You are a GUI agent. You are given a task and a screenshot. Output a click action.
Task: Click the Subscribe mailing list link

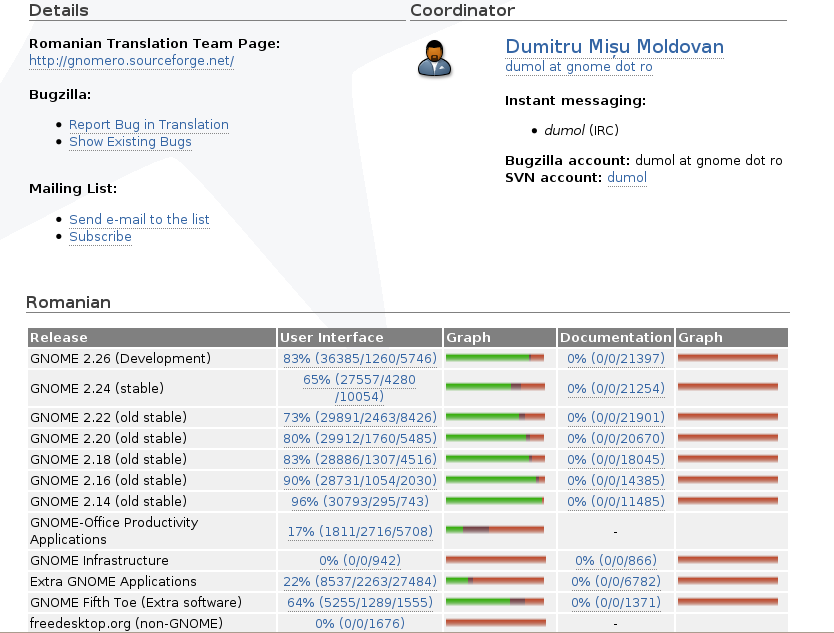[101, 236]
